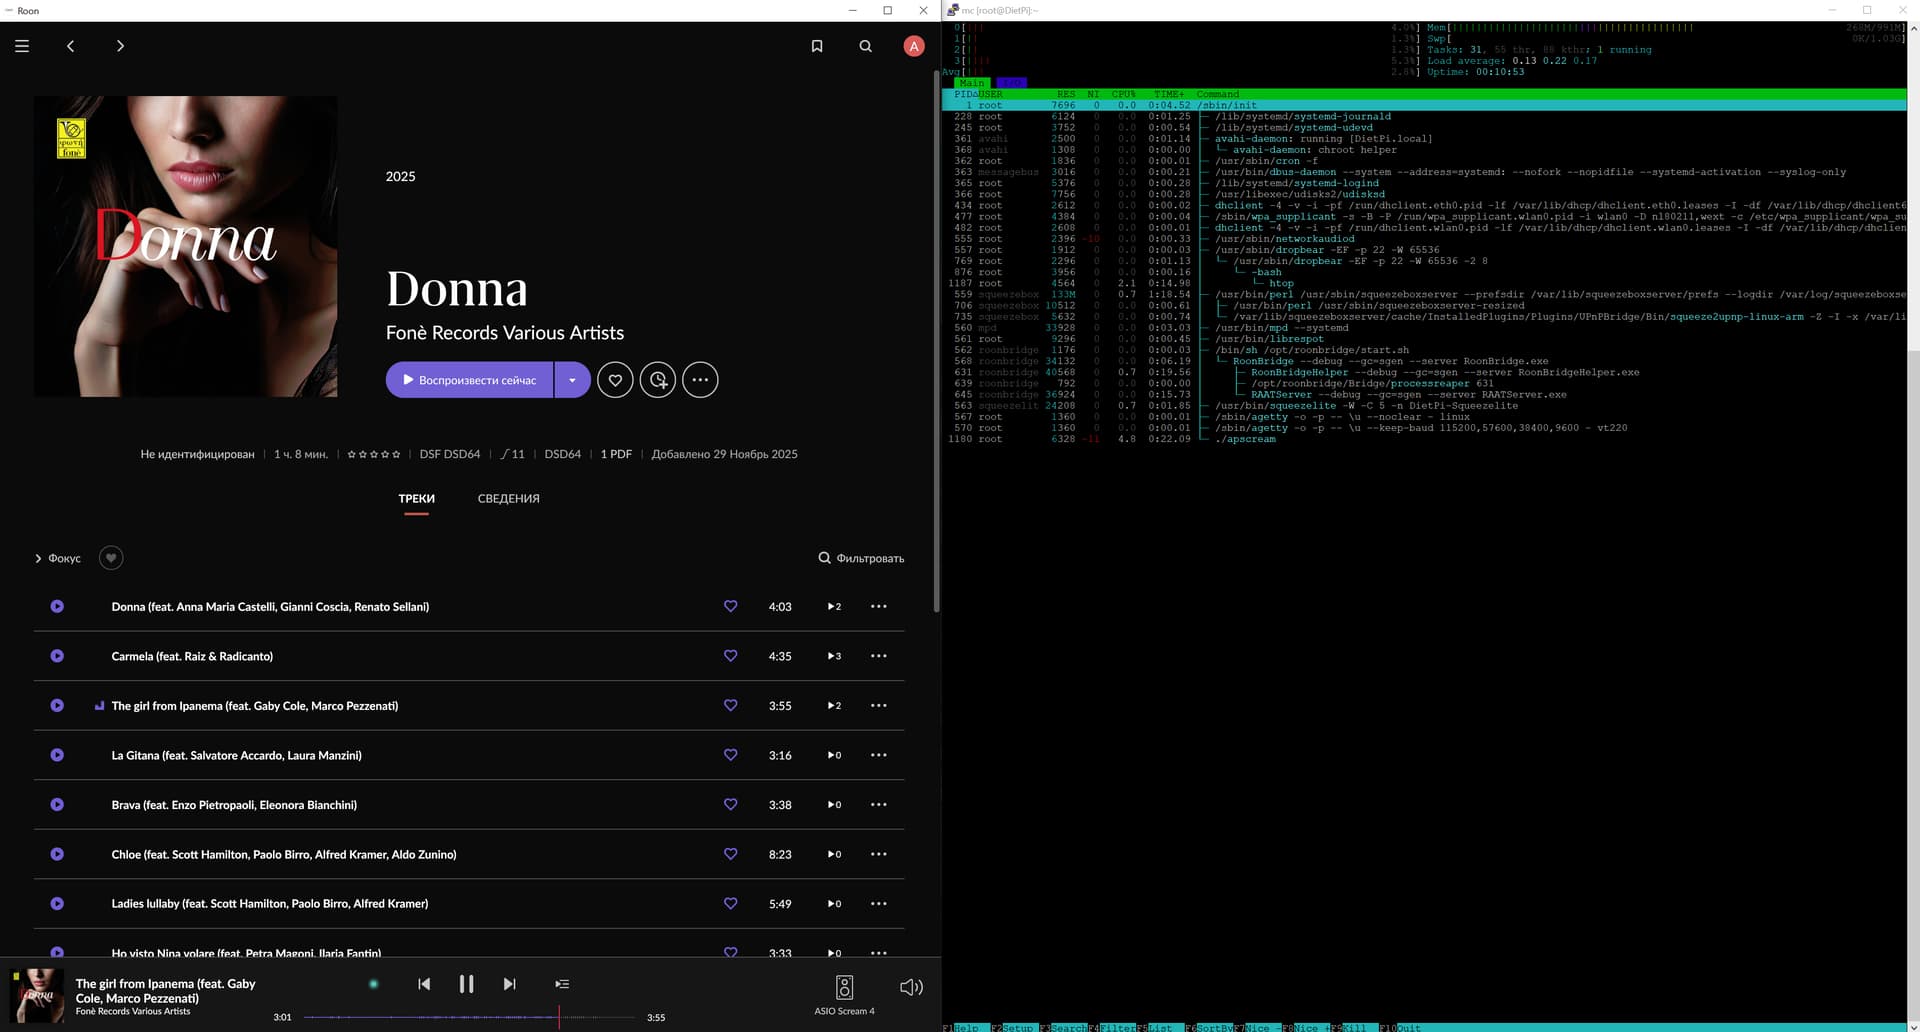Image resolution: width=1920 pixels, height=1032 pixels.
Task: Open the hamburger navigation menu
Action: click(x=22, y=46)
